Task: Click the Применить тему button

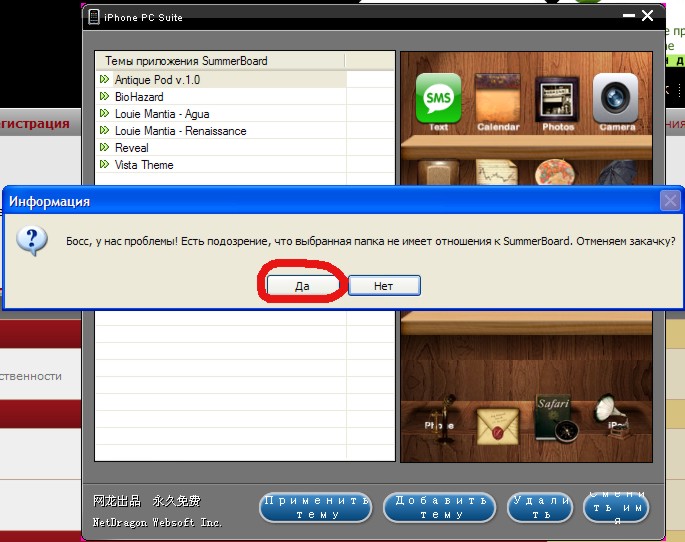Action: [x=316, y=507]
